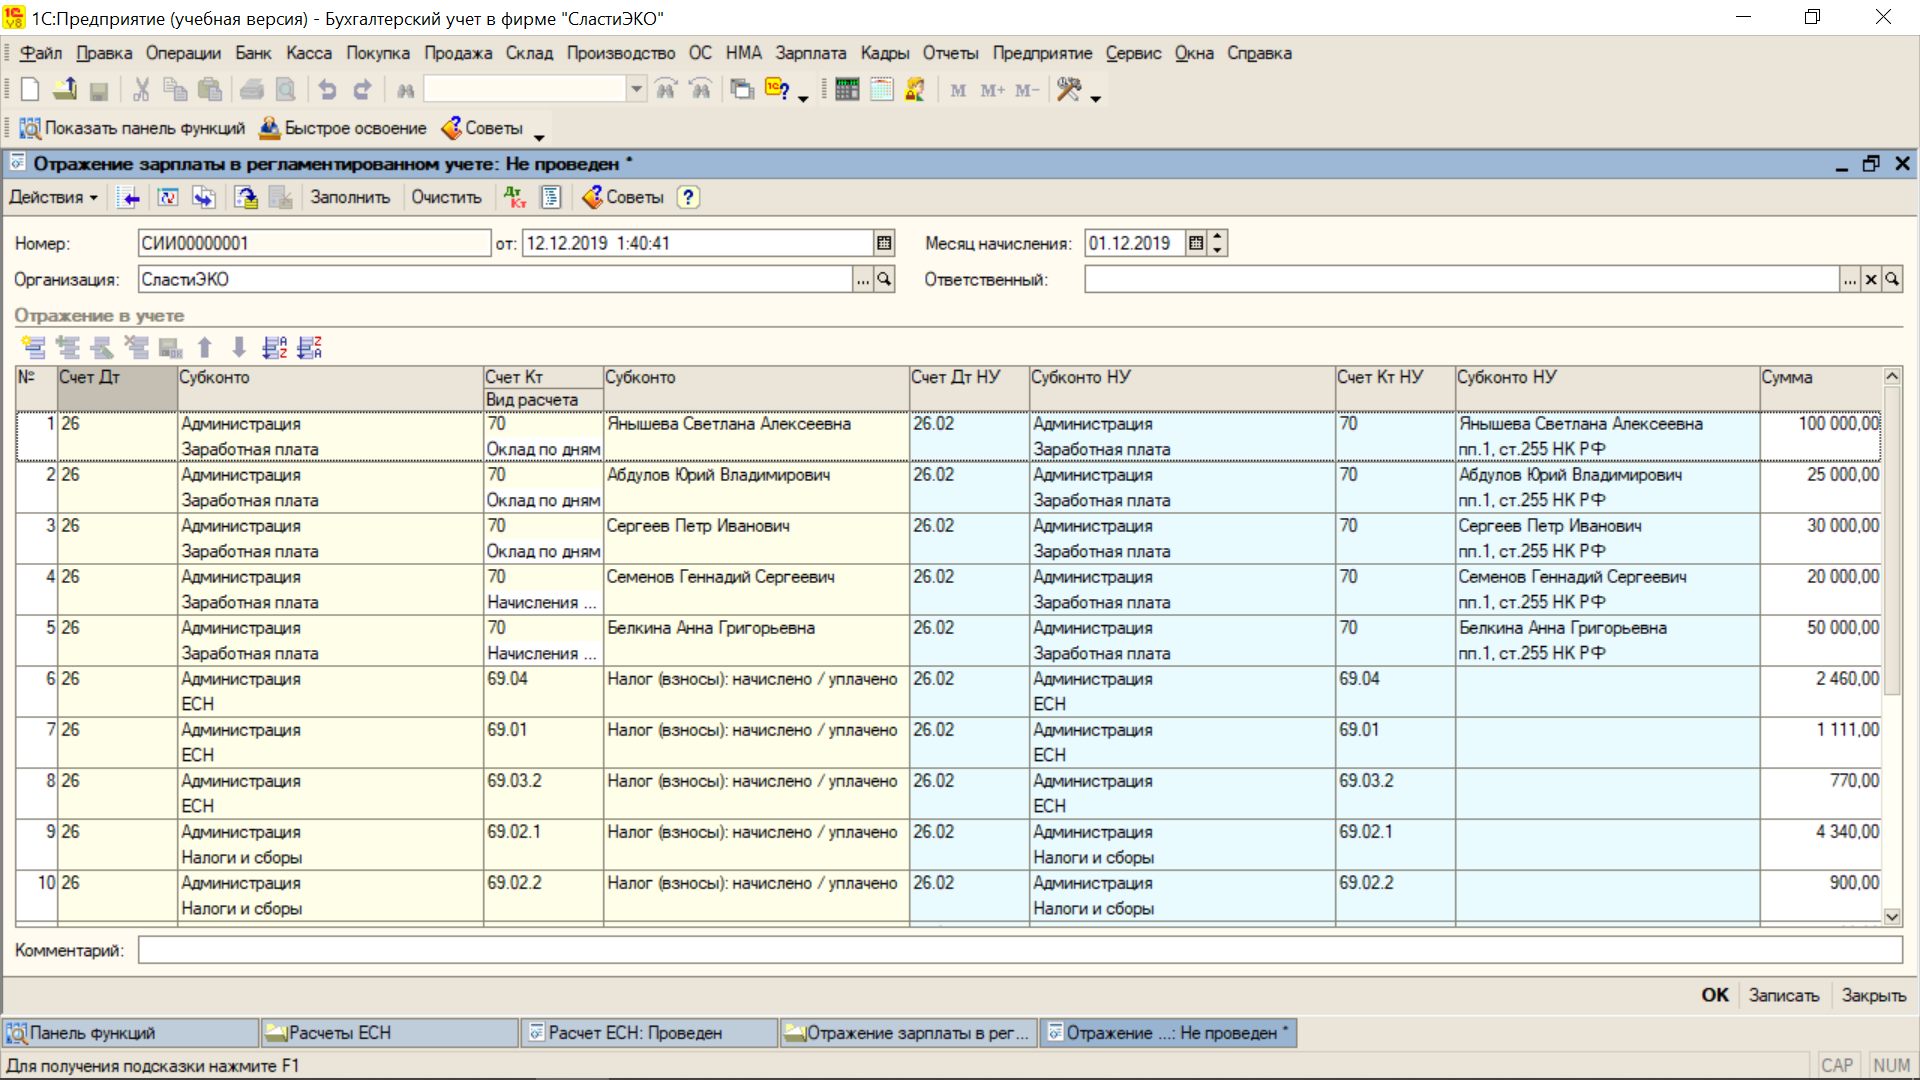Sort table rows descending Z-A
Viewport: 1920px width, 1080px height.
310,347
